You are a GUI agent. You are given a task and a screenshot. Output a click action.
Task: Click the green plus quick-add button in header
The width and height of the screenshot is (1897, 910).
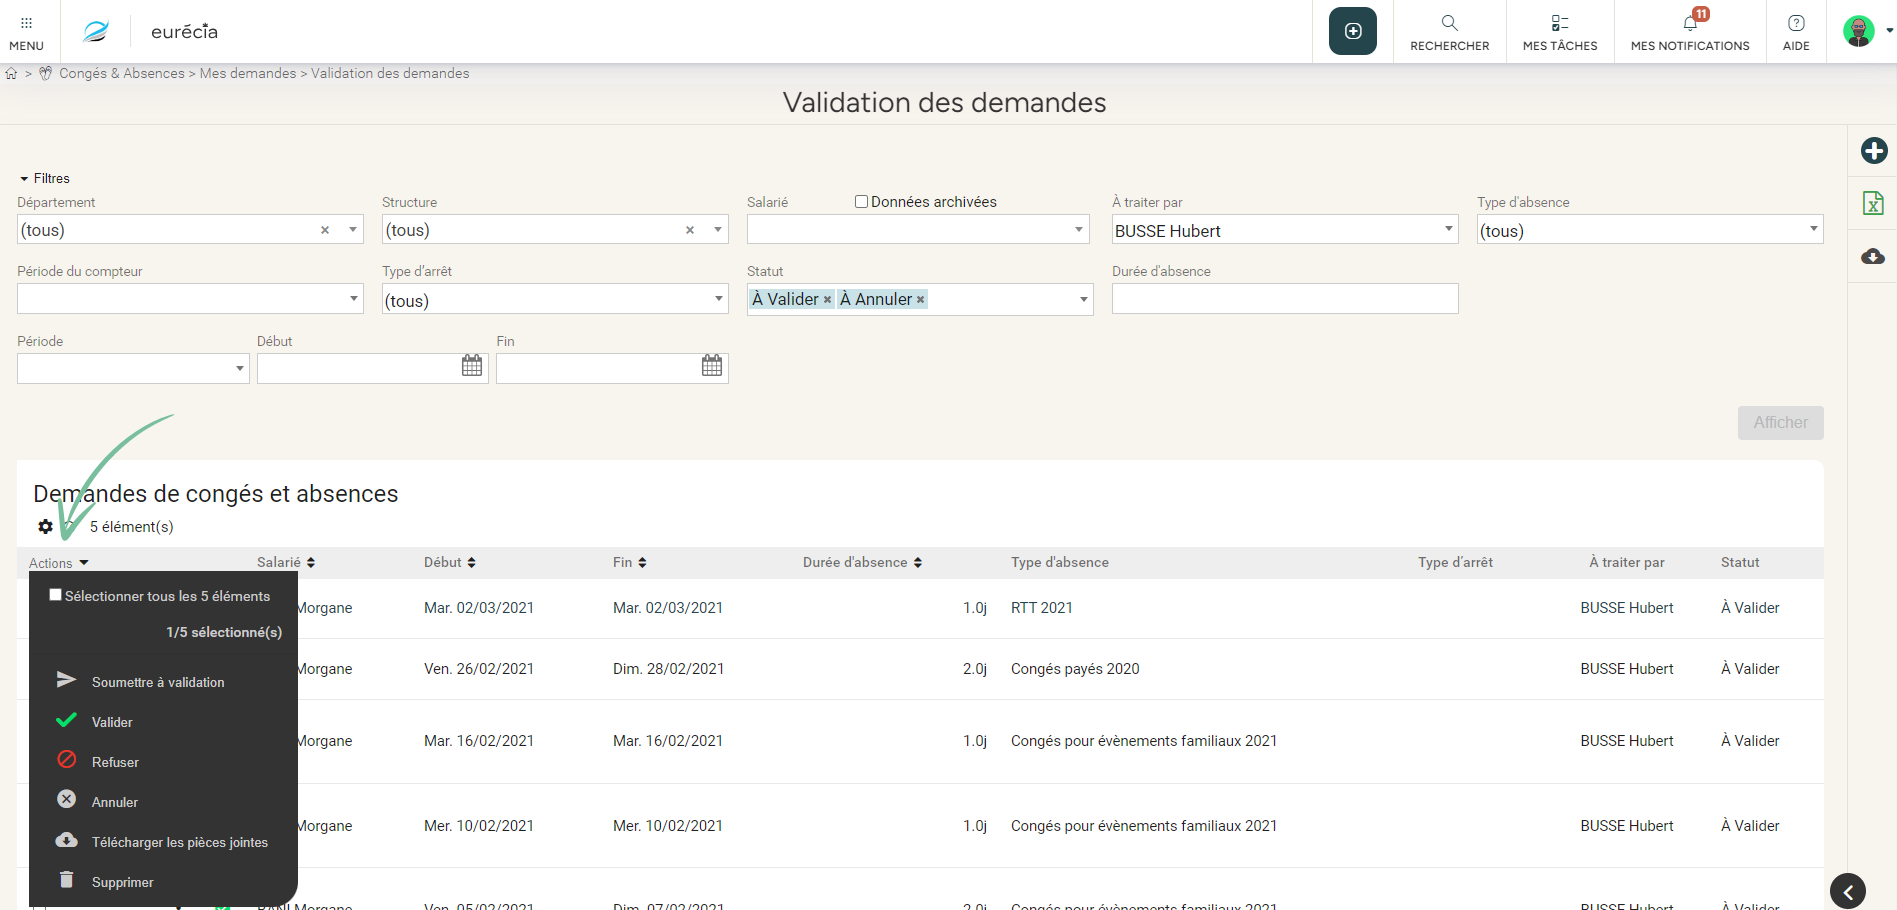pyautogui.click(x=1352, y=31)
